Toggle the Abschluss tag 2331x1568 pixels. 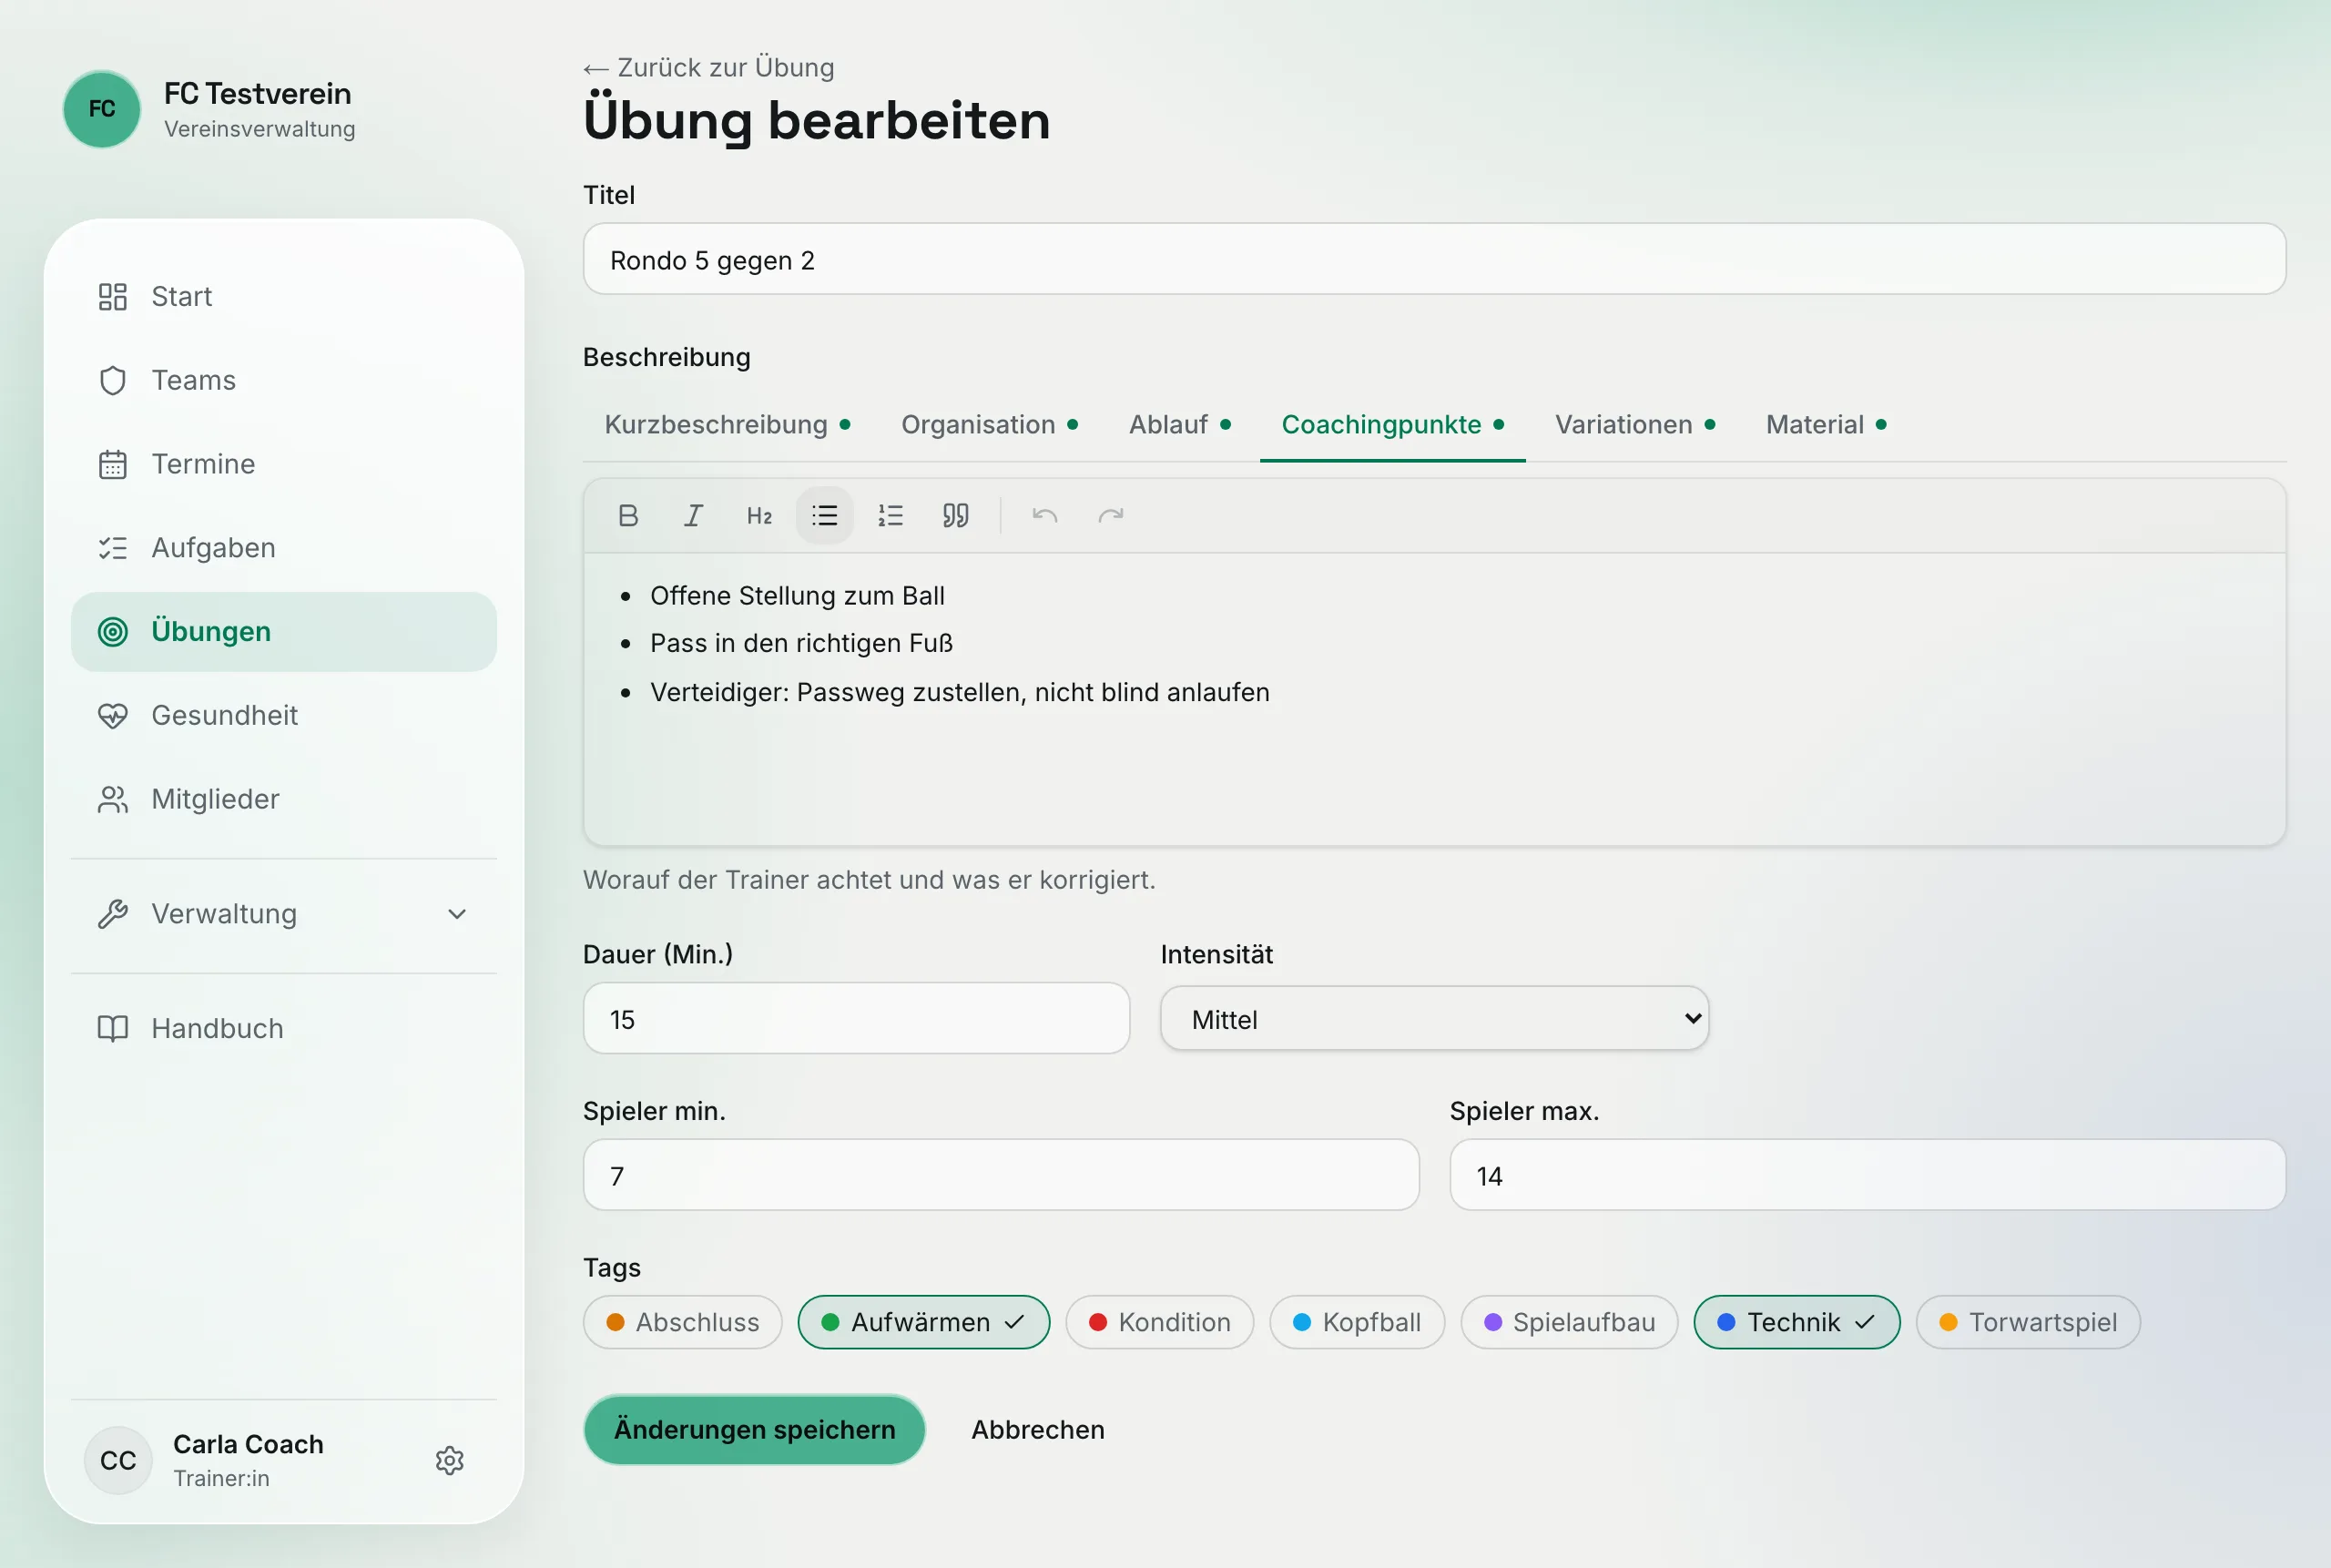click(x=682, y=1323)
